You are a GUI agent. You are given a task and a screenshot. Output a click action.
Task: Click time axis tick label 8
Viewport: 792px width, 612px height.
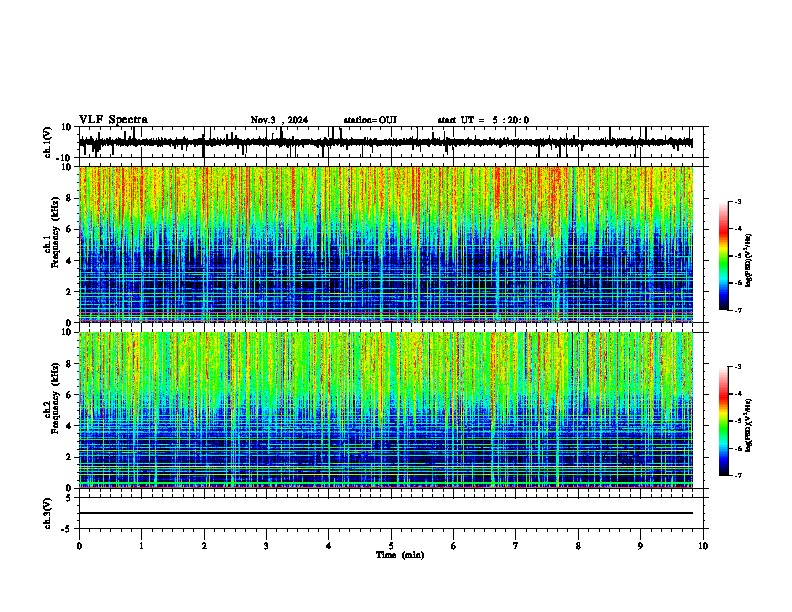[578, 546]
